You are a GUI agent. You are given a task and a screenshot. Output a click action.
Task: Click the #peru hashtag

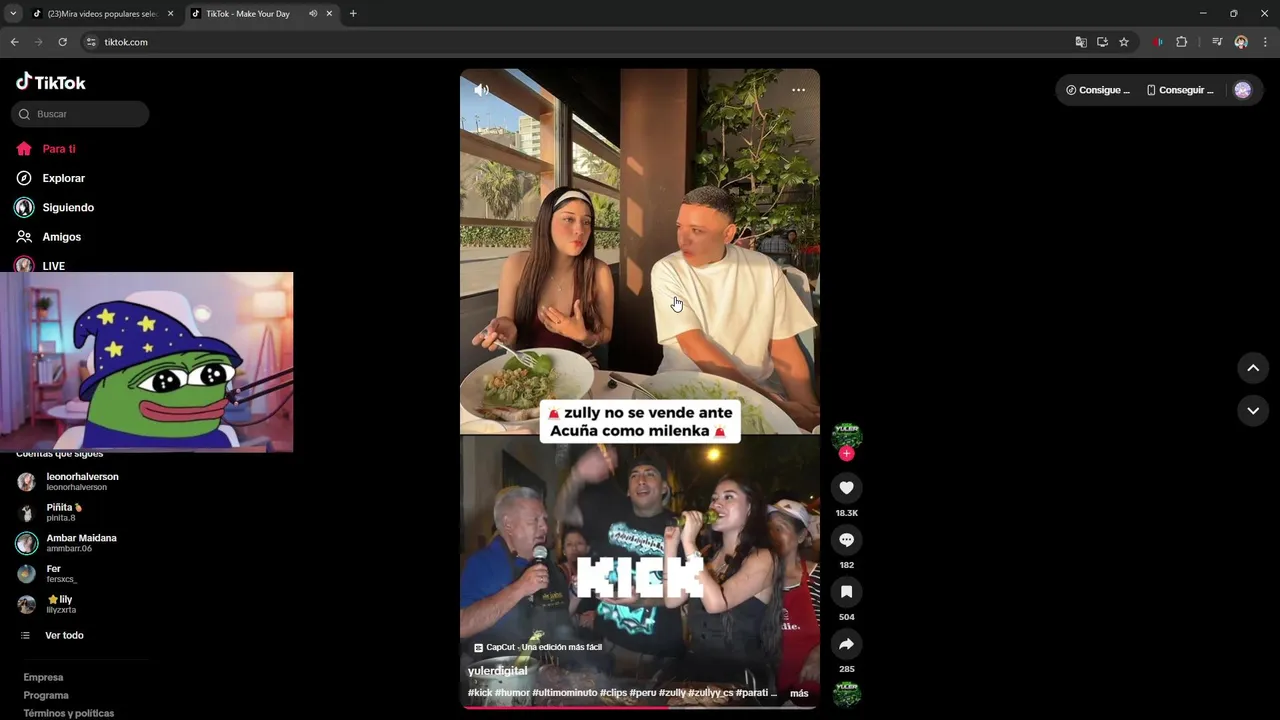(x=643, y=693)
